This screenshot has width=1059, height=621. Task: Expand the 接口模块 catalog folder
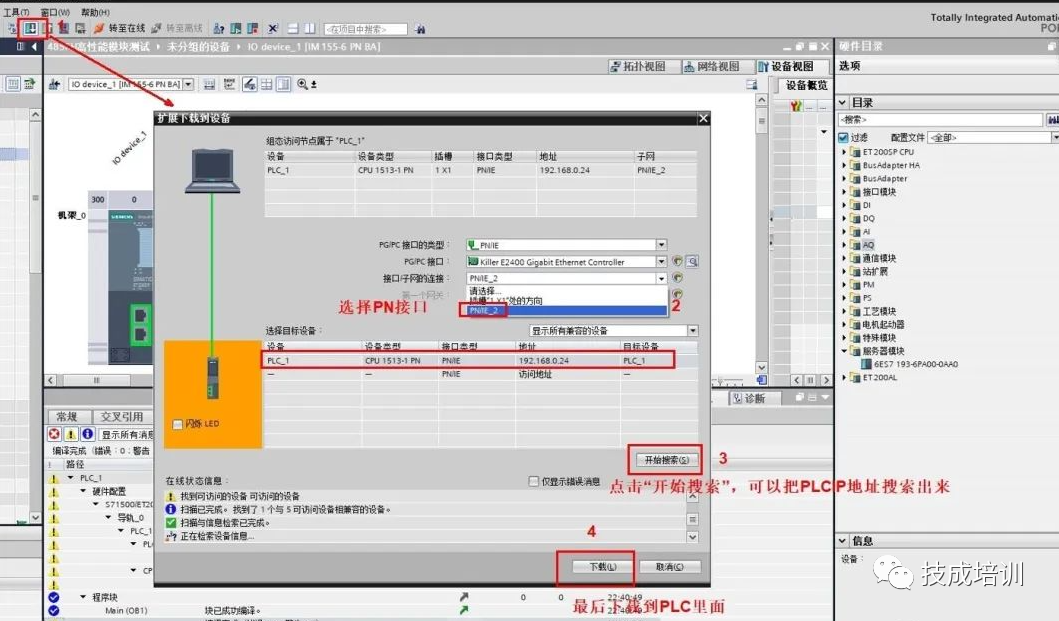point(844,192)
